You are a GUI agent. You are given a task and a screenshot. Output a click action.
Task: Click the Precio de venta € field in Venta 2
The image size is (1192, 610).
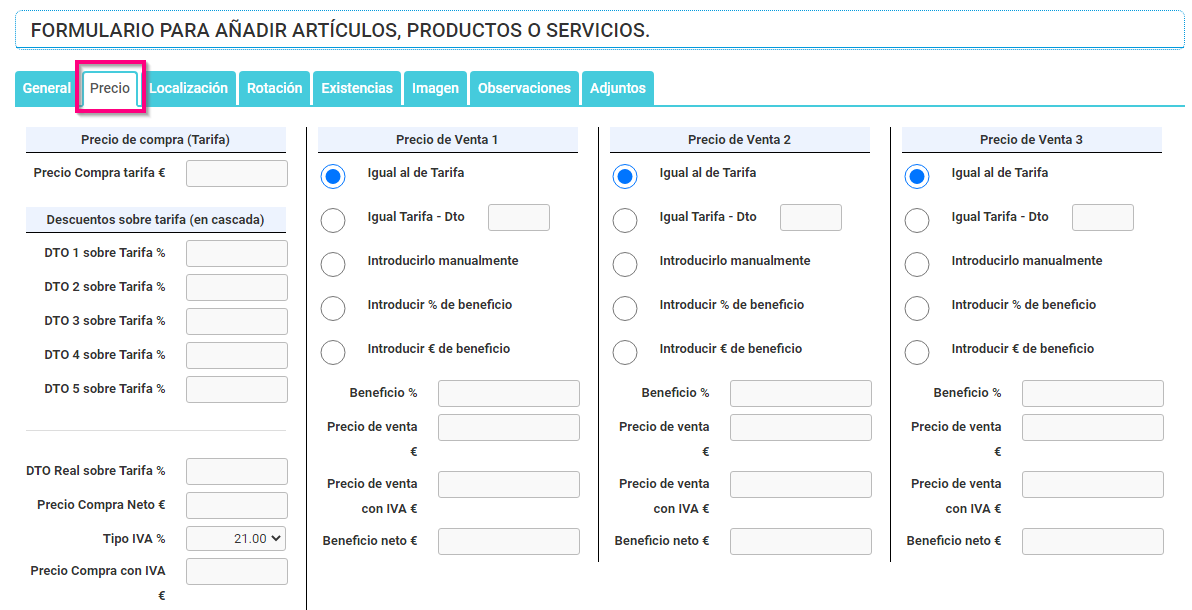pos(800,427)
